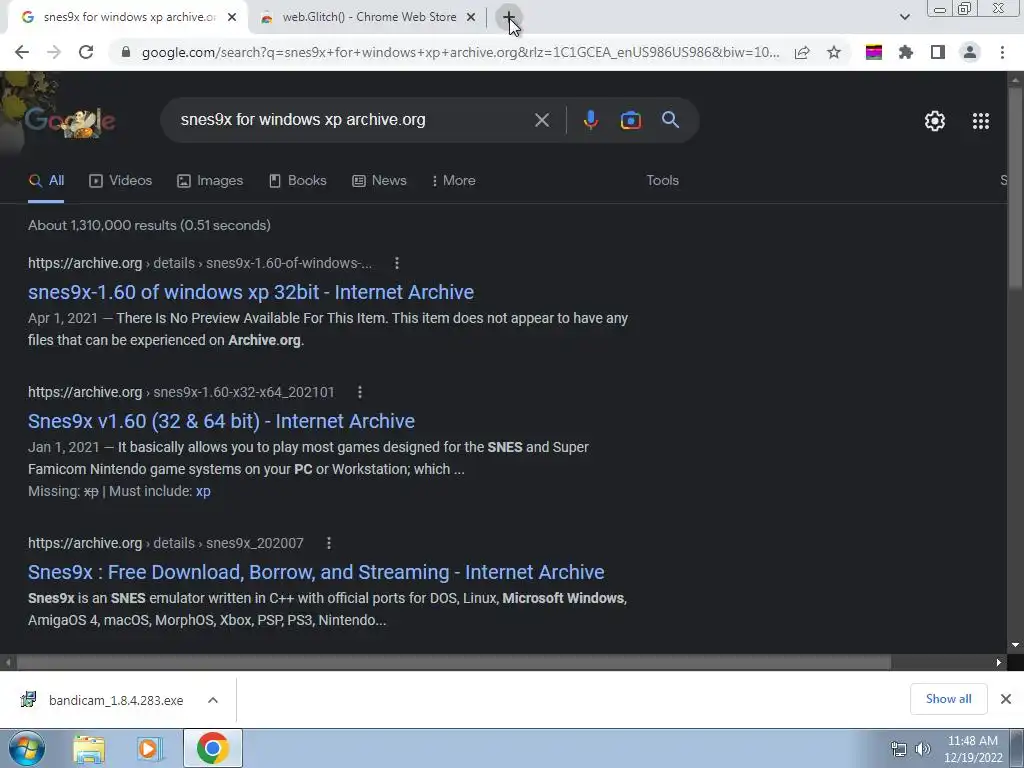Open the Chrome profile avatar

point(970,52)
